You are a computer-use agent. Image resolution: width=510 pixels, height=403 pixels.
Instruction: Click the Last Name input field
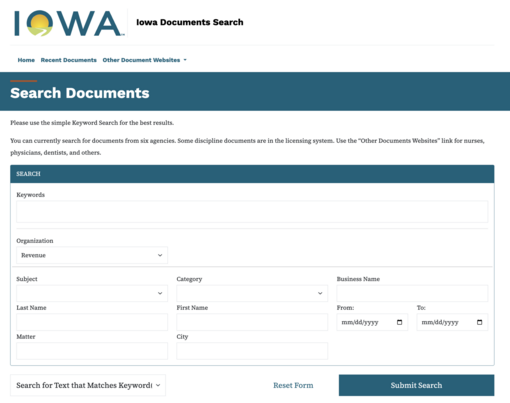(x=92, y=322)
